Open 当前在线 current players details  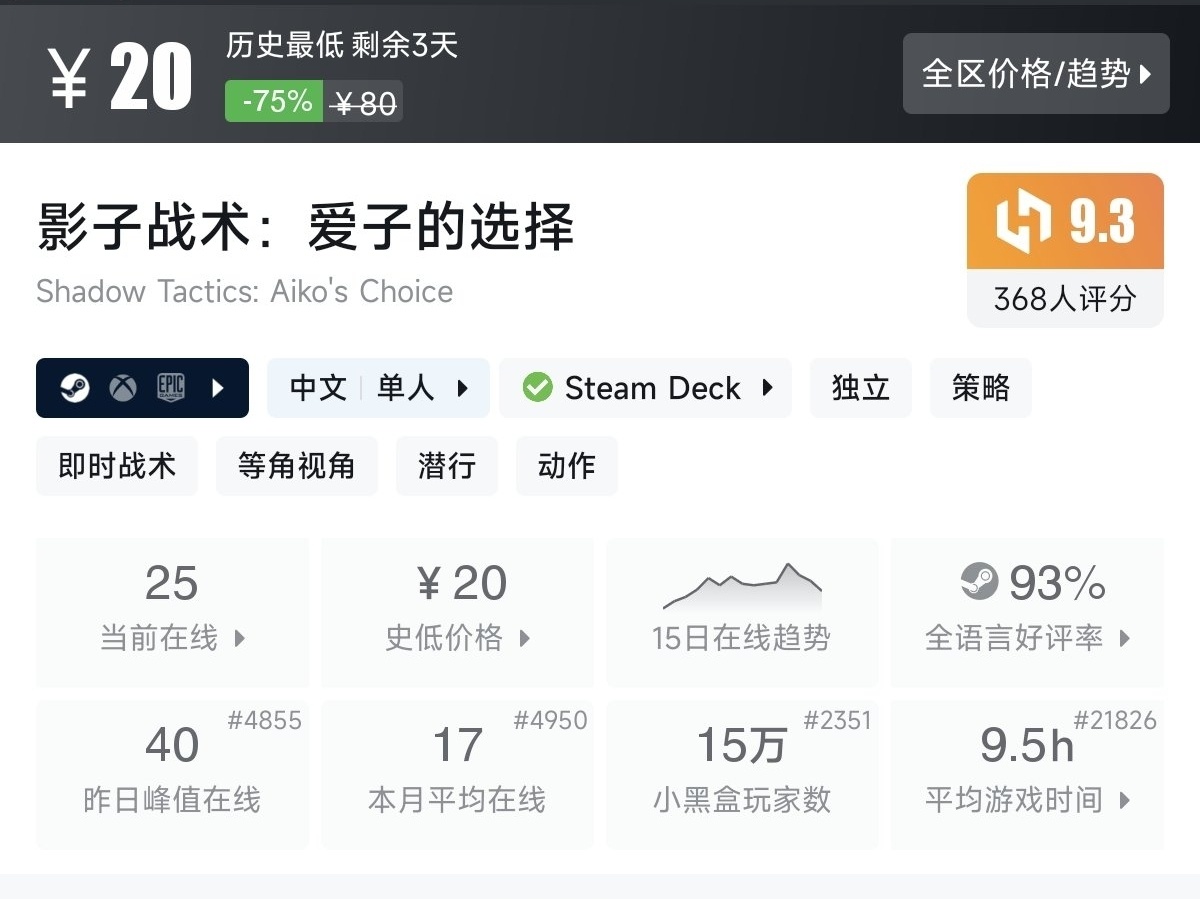(x=172, y=612)
